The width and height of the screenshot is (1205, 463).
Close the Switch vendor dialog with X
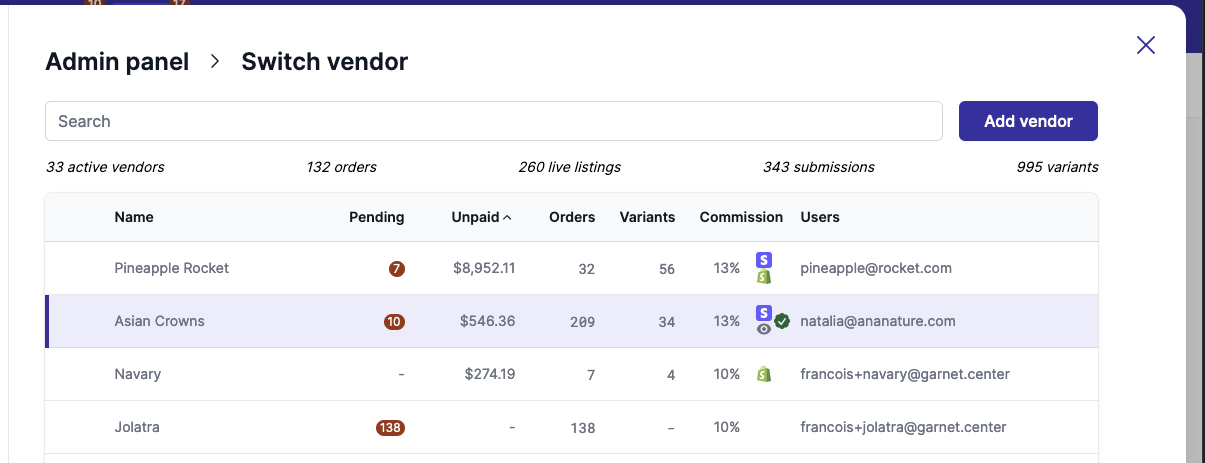click(x=1146, y=45)
